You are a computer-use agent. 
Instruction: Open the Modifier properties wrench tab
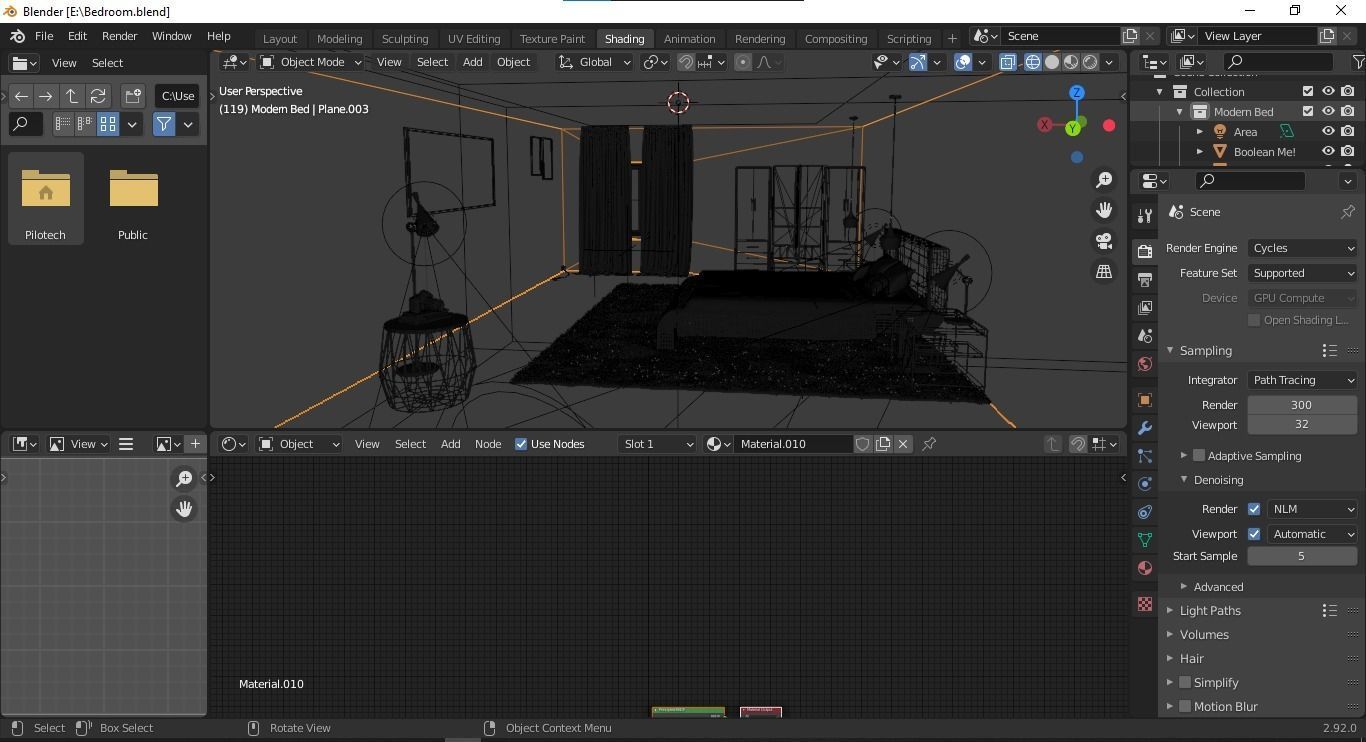tap(1145, 428)
